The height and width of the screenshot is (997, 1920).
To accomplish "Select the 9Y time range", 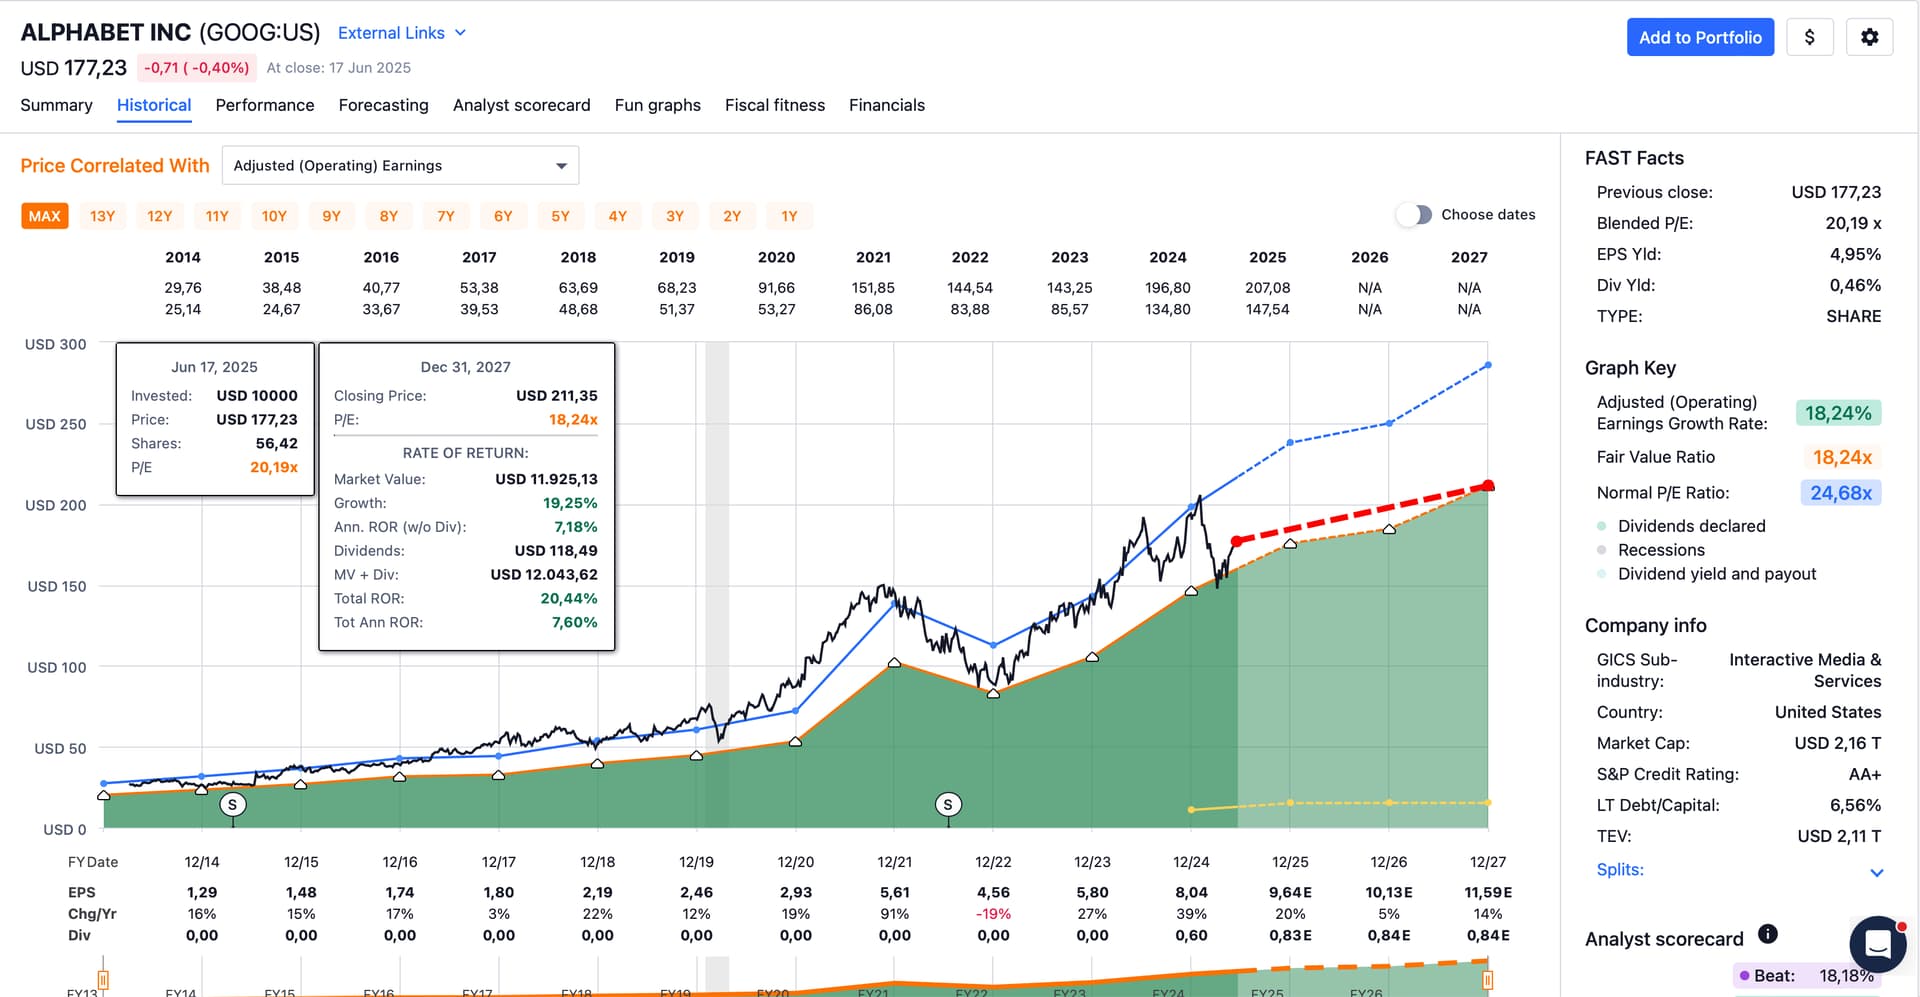I will tap(332, 216).
